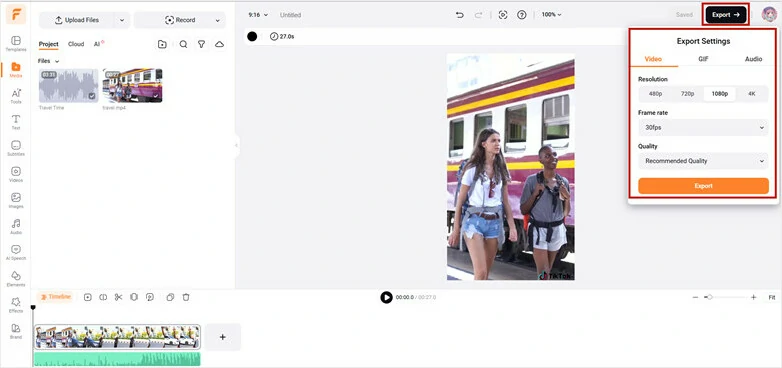Delete the selected clip with trash icon
The width and height of the screenshot is (782, 368).
186,297
